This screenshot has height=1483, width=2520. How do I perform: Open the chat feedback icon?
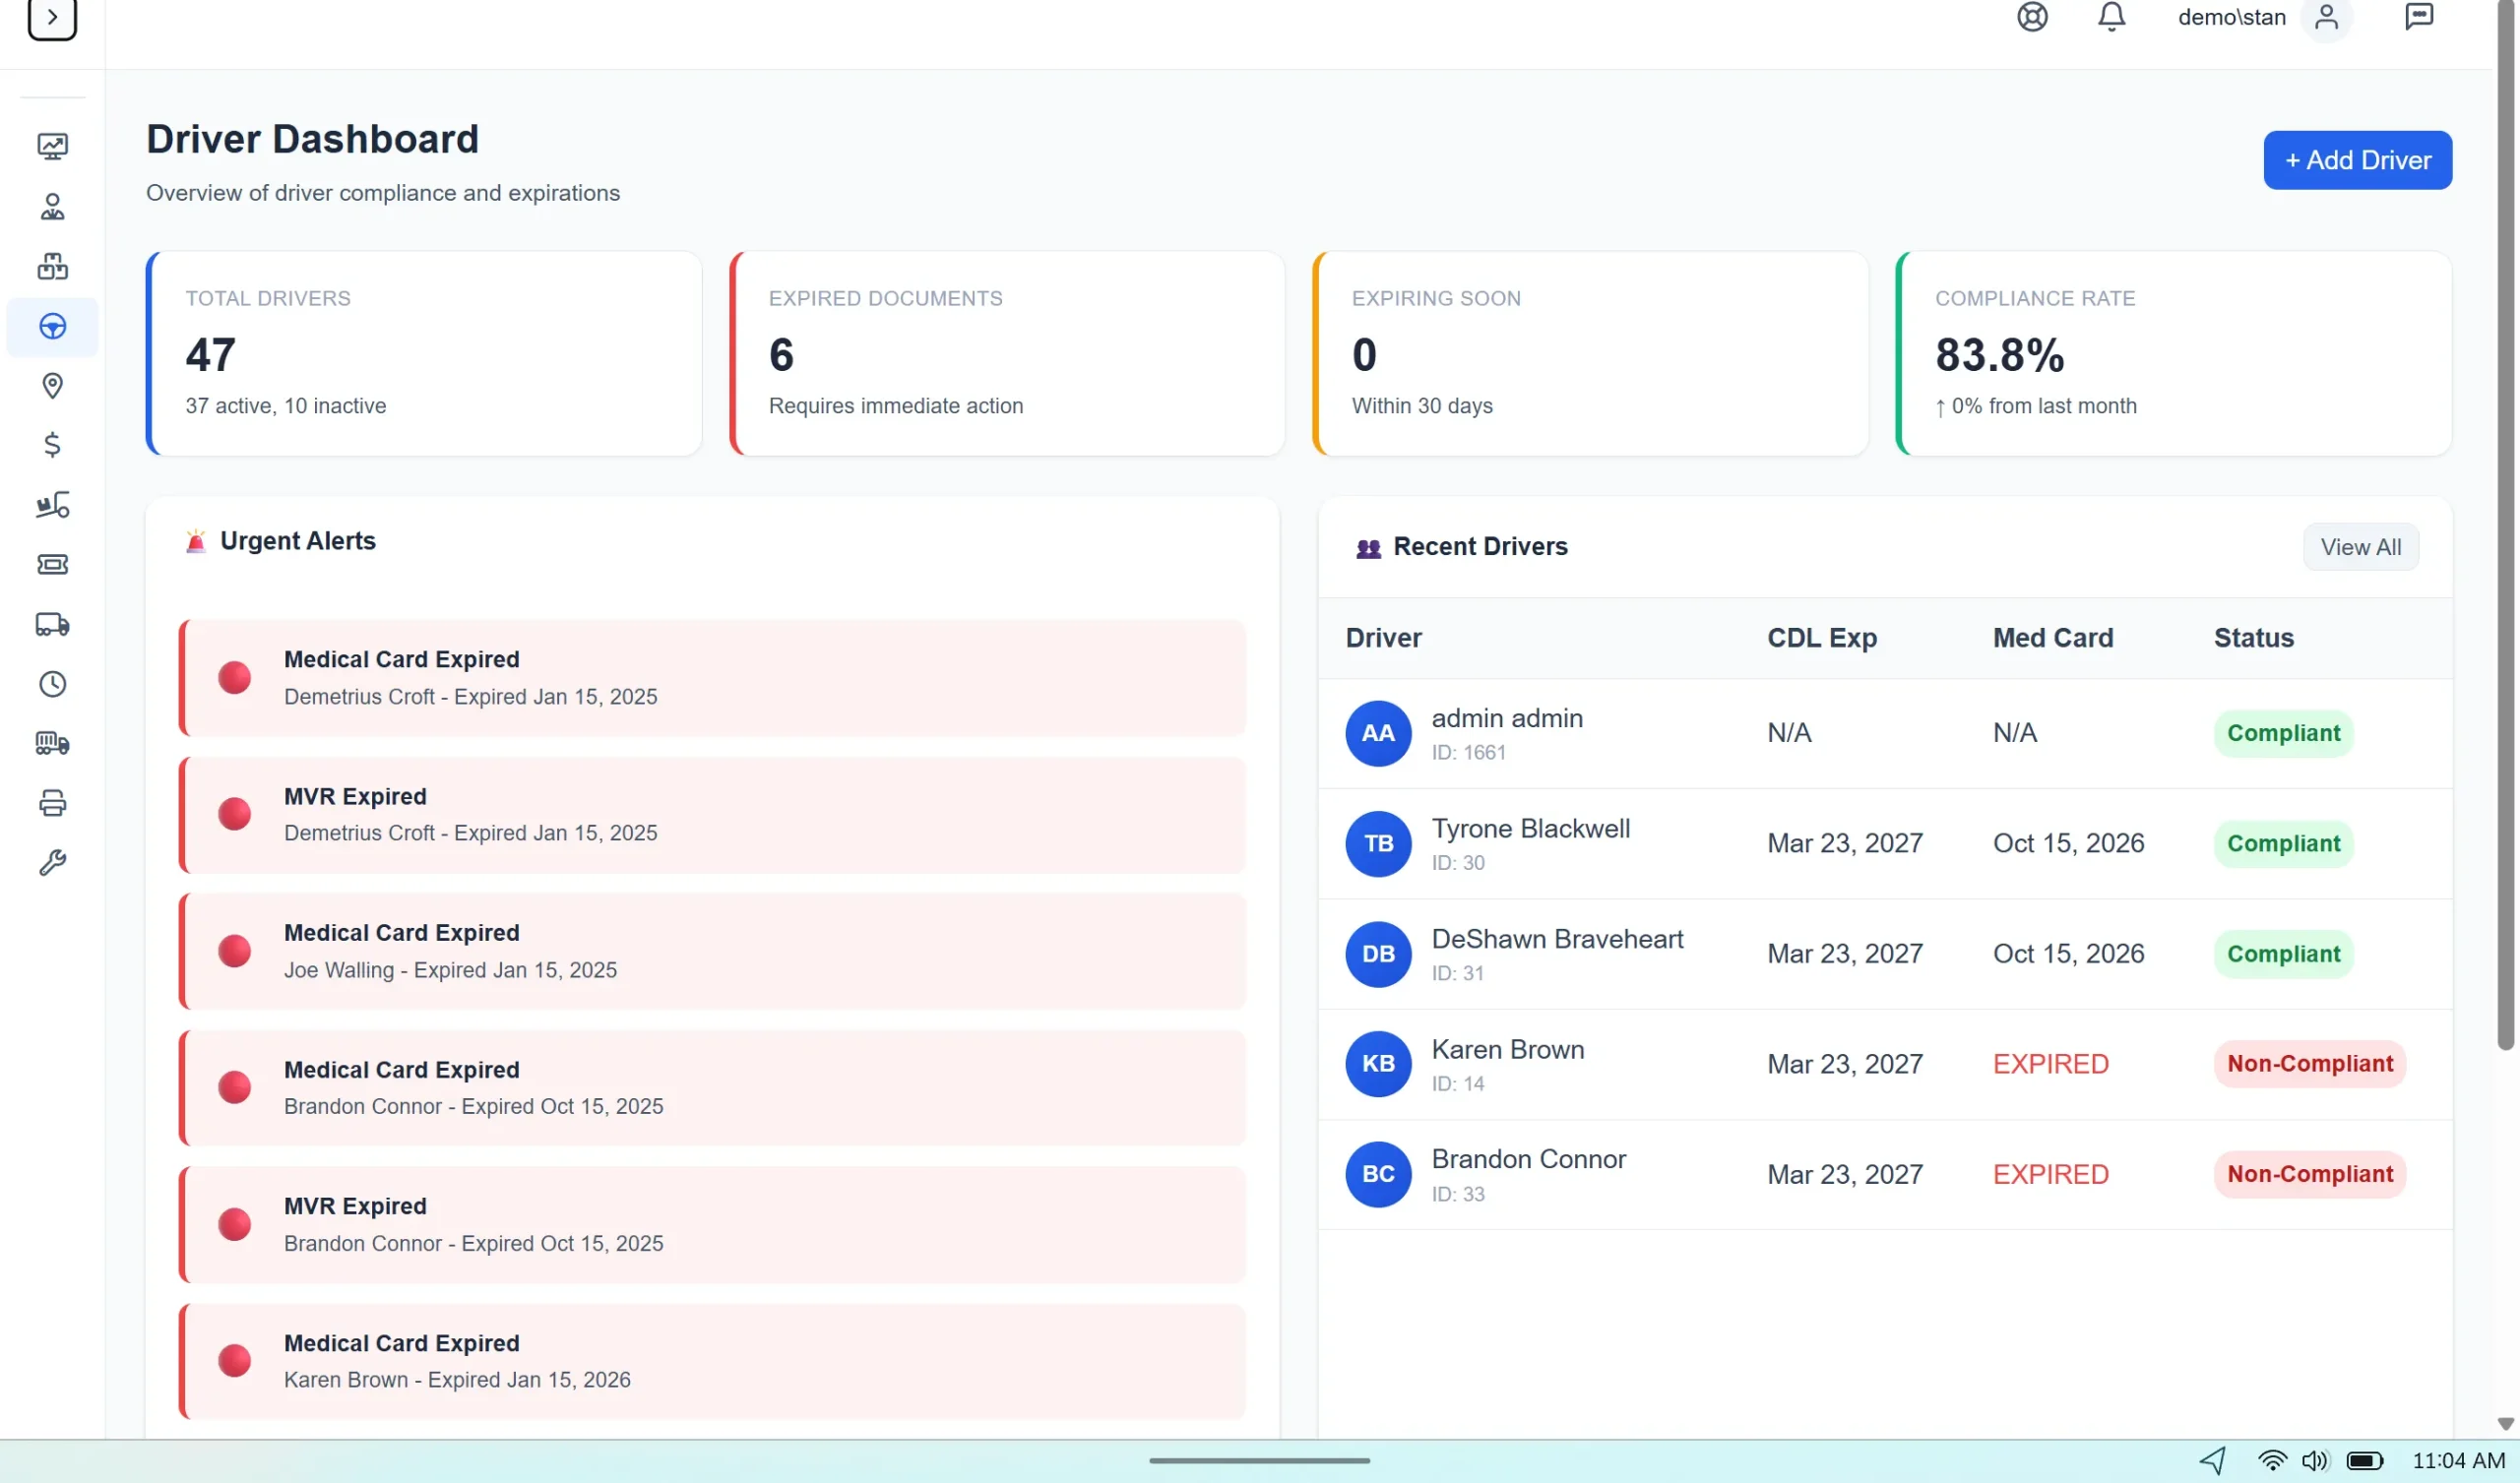pyautogui.click(x=2421, y=17)
